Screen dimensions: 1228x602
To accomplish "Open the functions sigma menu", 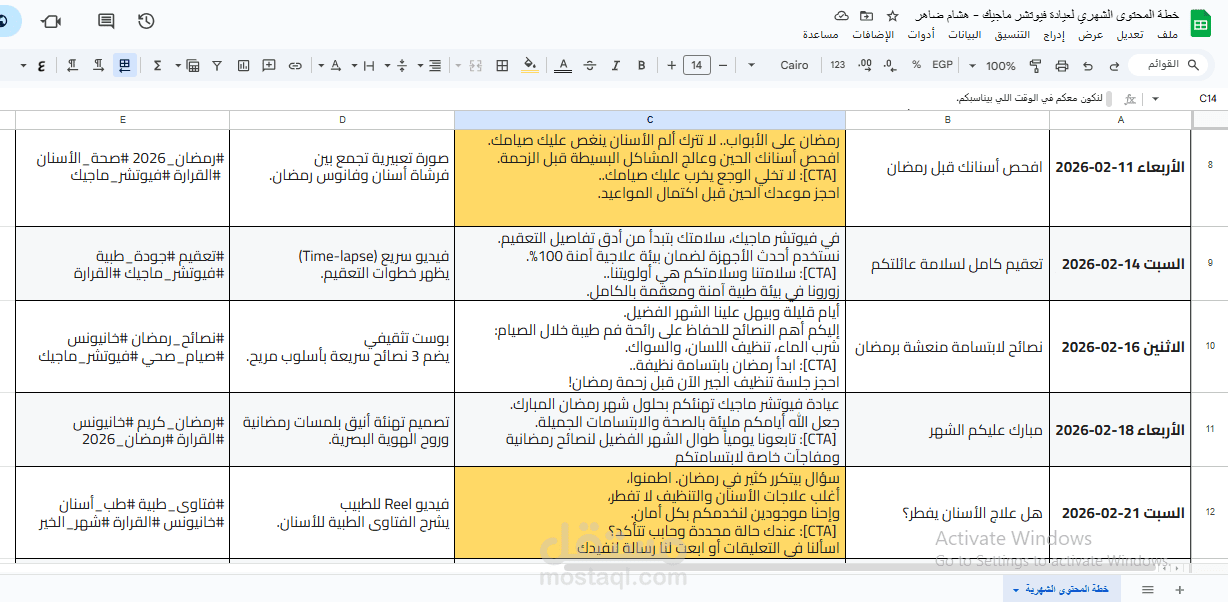I will (157, 66).
